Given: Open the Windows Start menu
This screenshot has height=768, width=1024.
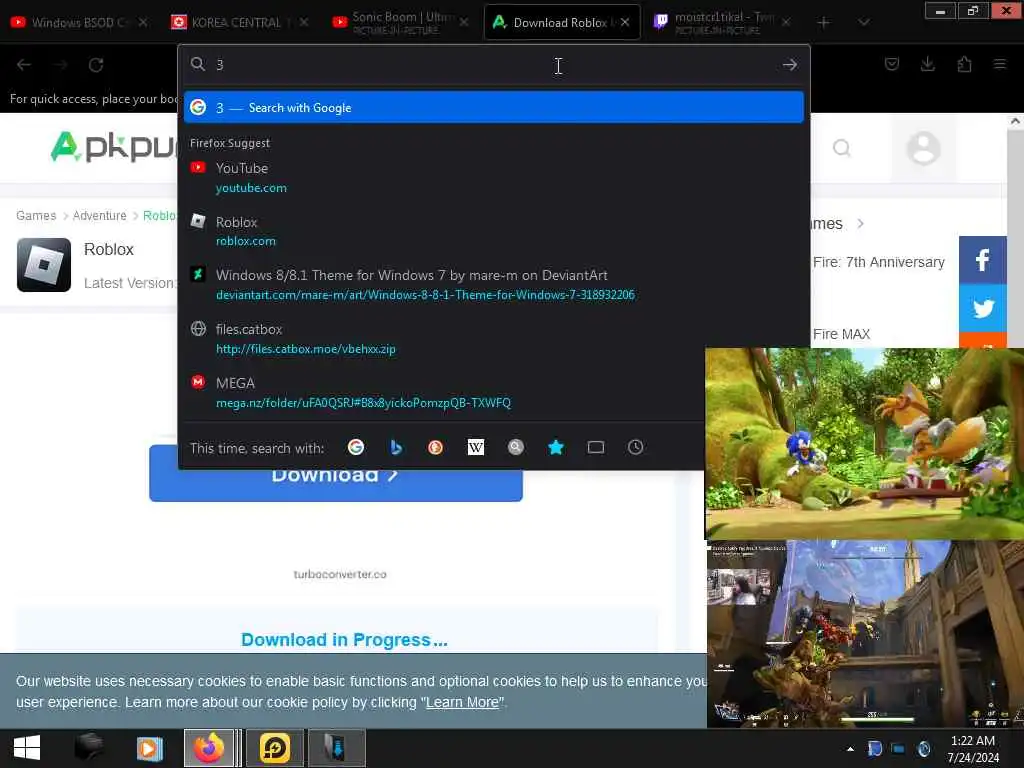Looking at the screenshot, I should [x=27, y=748].
